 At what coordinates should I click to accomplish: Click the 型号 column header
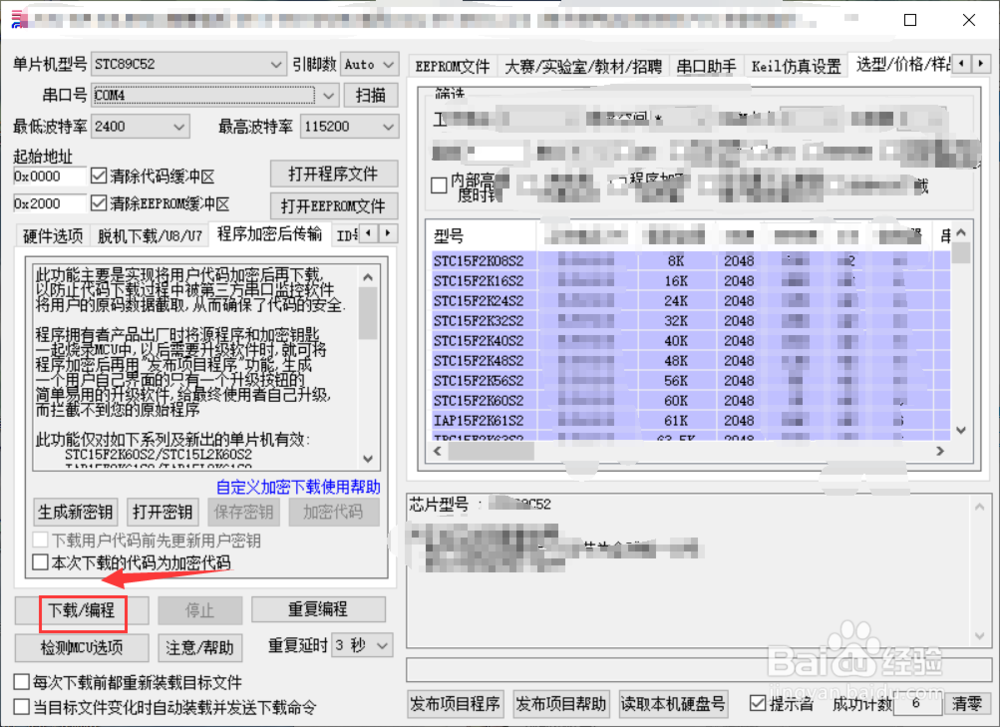pyautogui.click(x=483, y=237)
